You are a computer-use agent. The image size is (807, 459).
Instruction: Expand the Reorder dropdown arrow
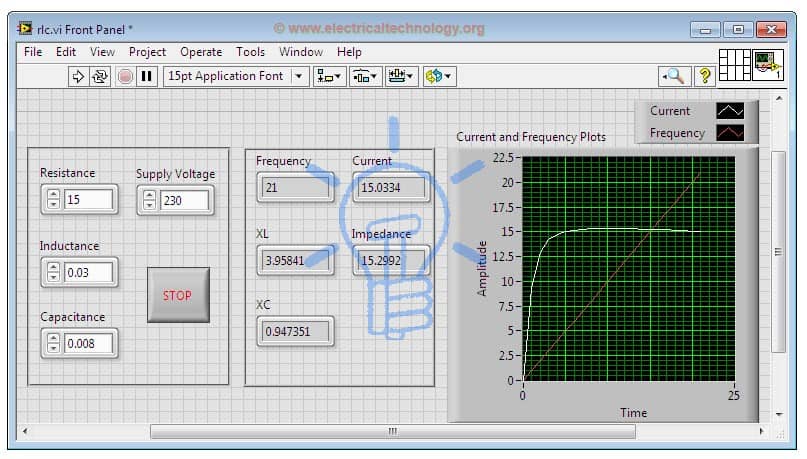coord(448,77)
